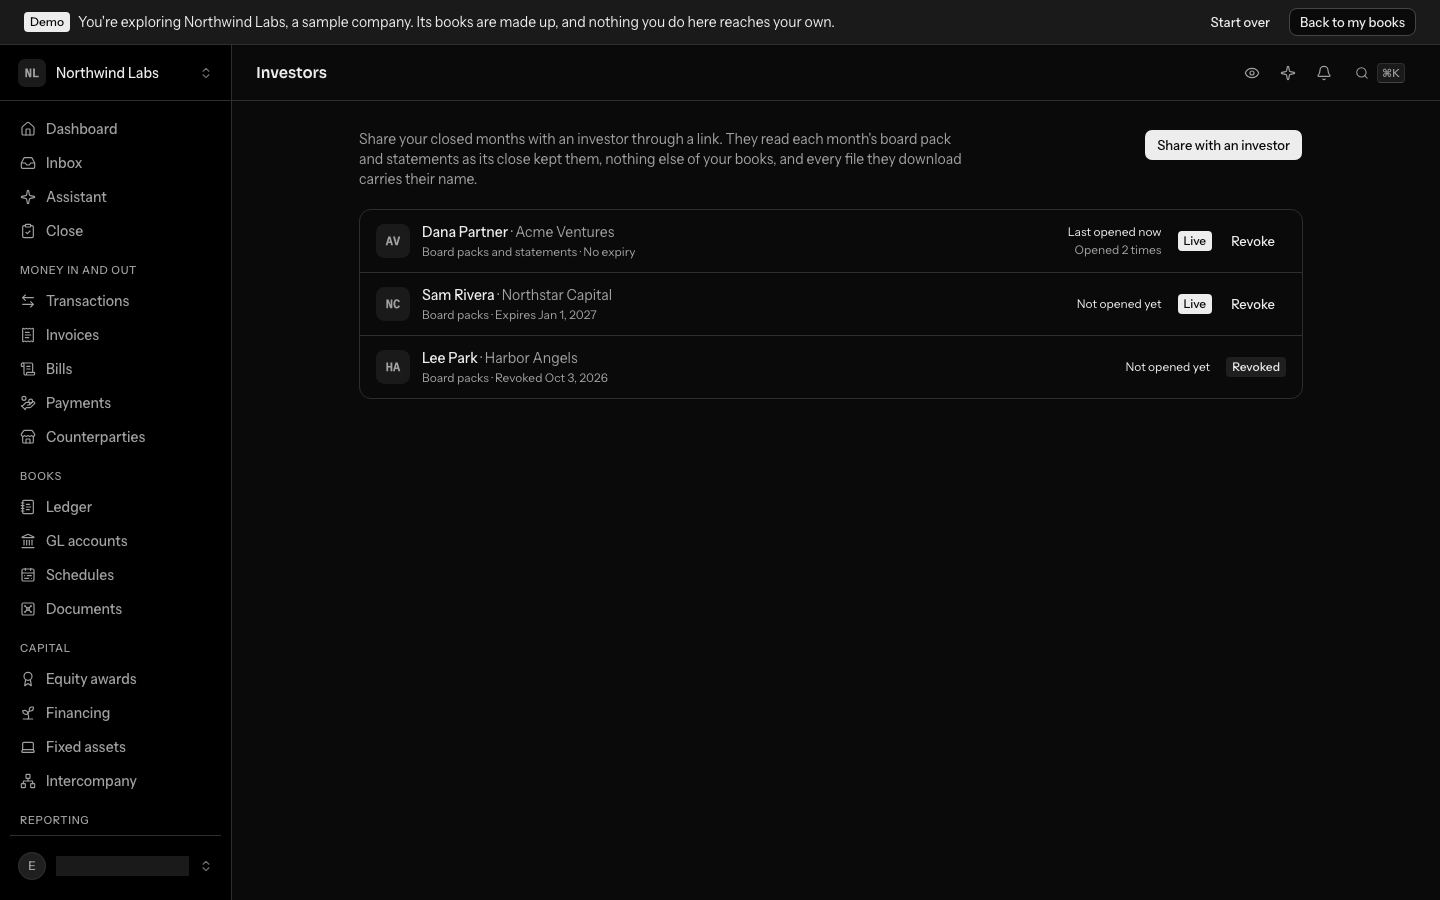Click the Dashboard home icon
Viewport: 1440px width, 900px height.
pyautogui.click(x=28, y=129)
